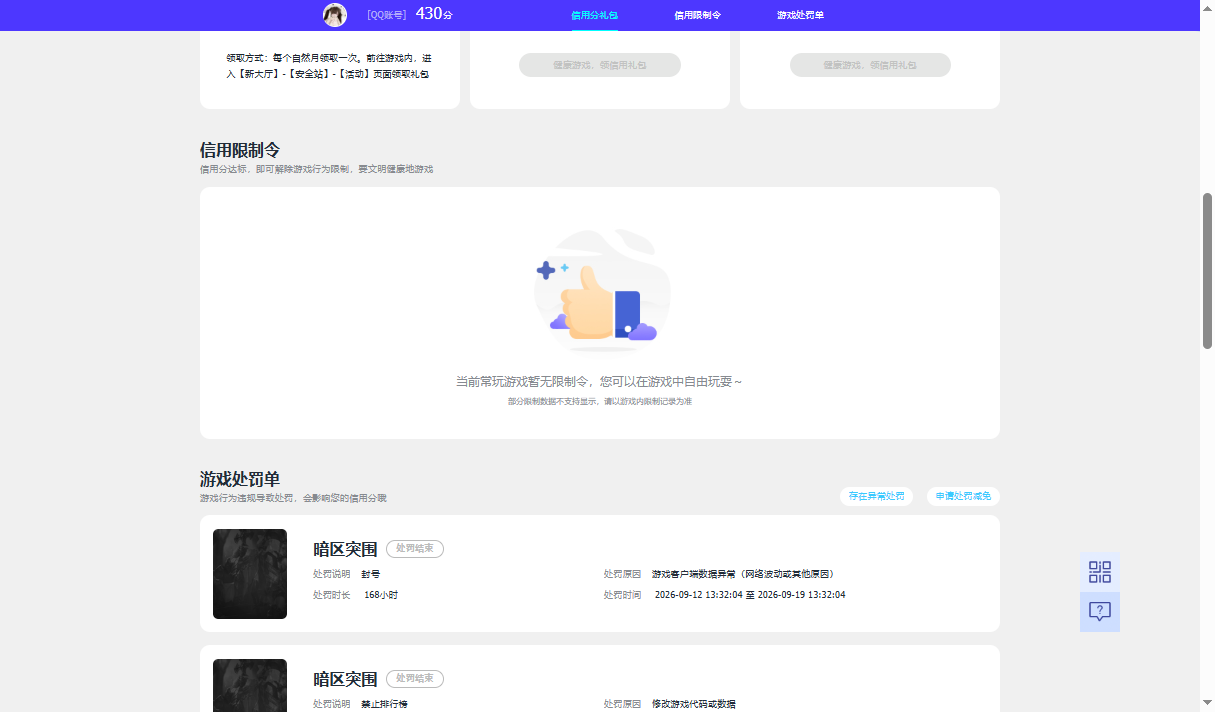This screenshot has height=712, width=1215.
Task: Click the 信用限制令 section heading
Action: click(x=240, y=150)
